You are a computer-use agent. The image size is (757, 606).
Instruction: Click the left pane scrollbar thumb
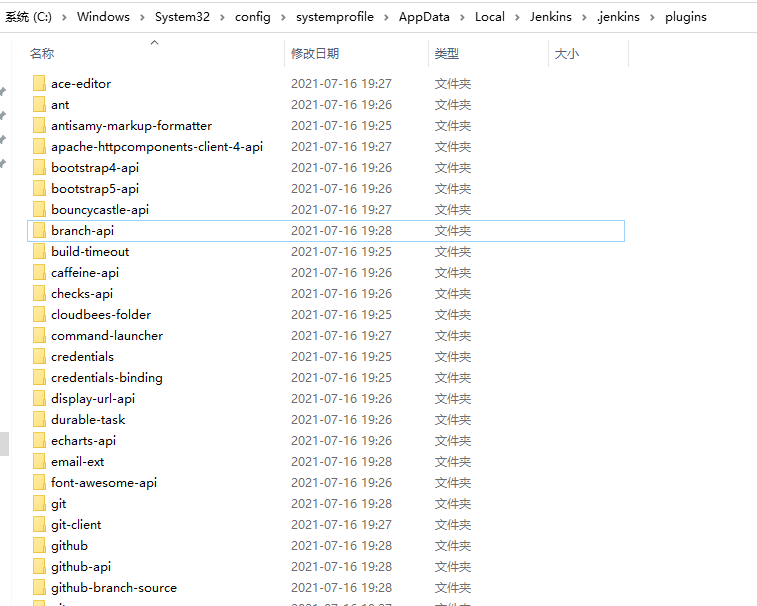point(4,444)
